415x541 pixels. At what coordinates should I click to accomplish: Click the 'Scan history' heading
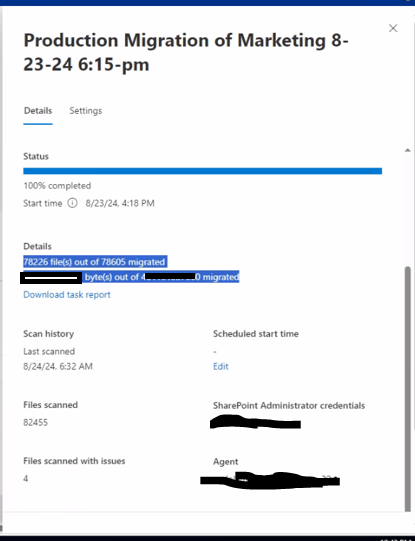click(49, 334)
